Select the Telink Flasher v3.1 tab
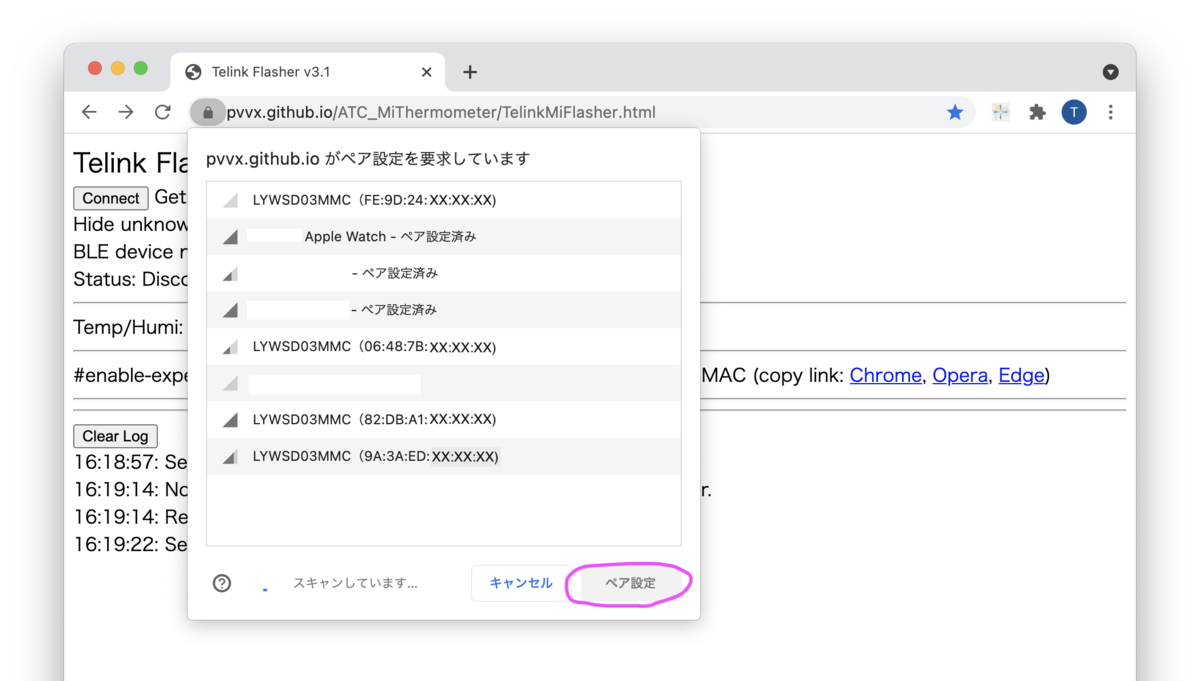 tap(310, 72)
